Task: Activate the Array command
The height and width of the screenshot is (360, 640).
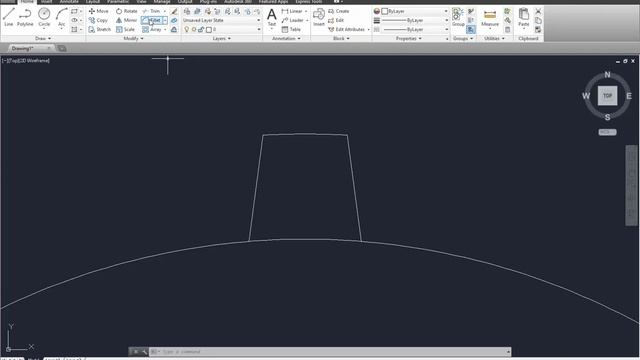Action: coord(152,29)
